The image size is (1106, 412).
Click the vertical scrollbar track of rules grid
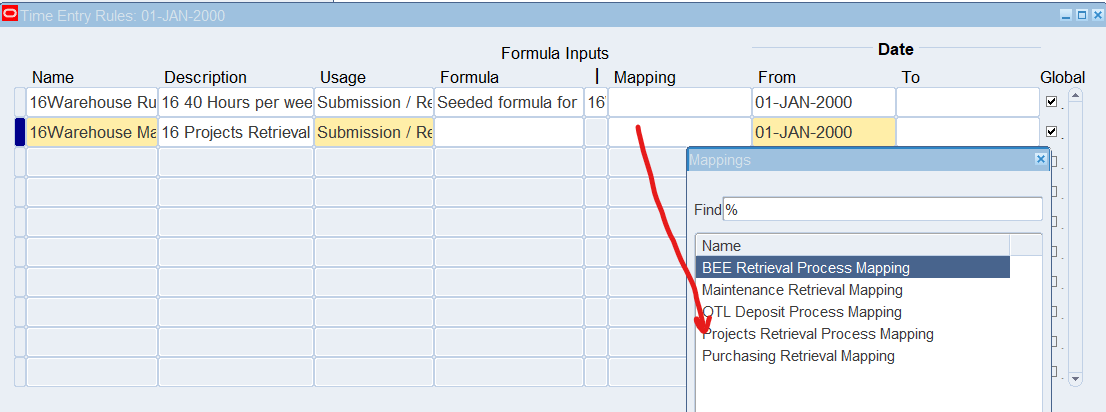[x=1076, y=240]
